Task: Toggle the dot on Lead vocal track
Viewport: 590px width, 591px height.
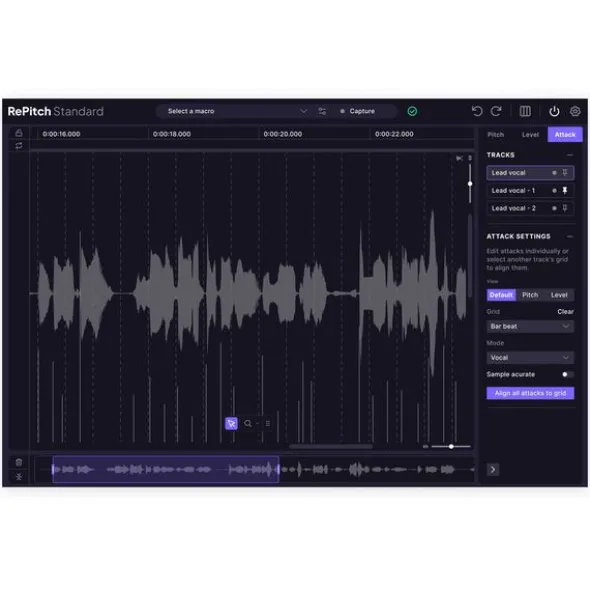Action: (x=554, y=173)
